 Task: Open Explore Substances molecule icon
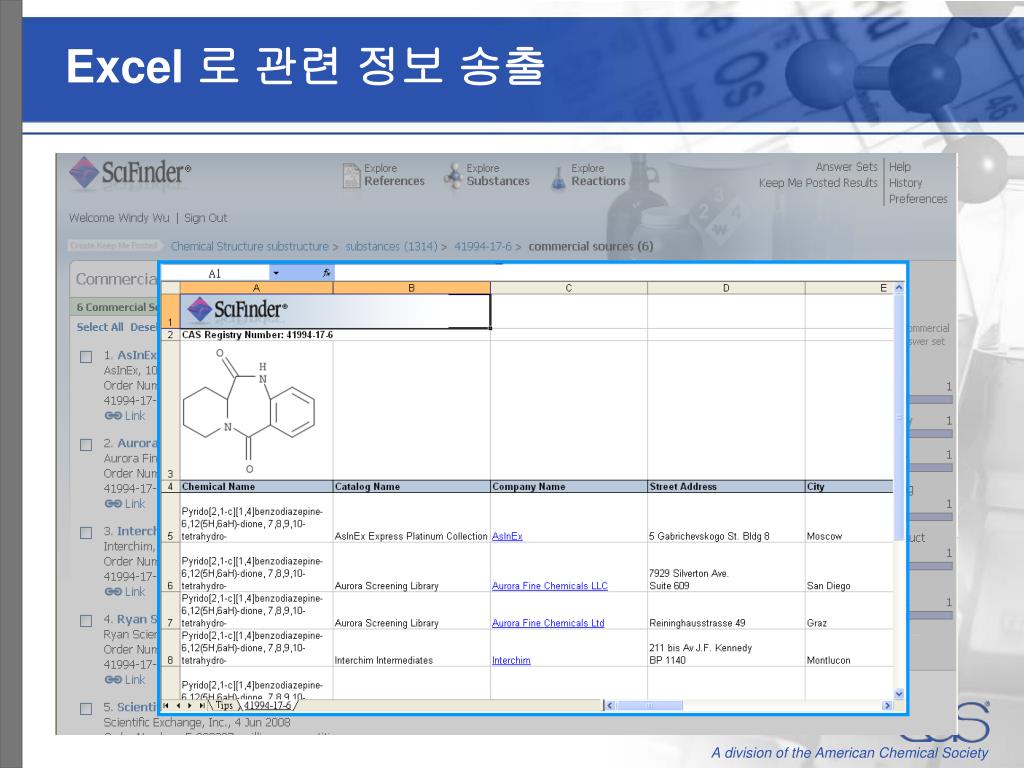tap(453, 176)
